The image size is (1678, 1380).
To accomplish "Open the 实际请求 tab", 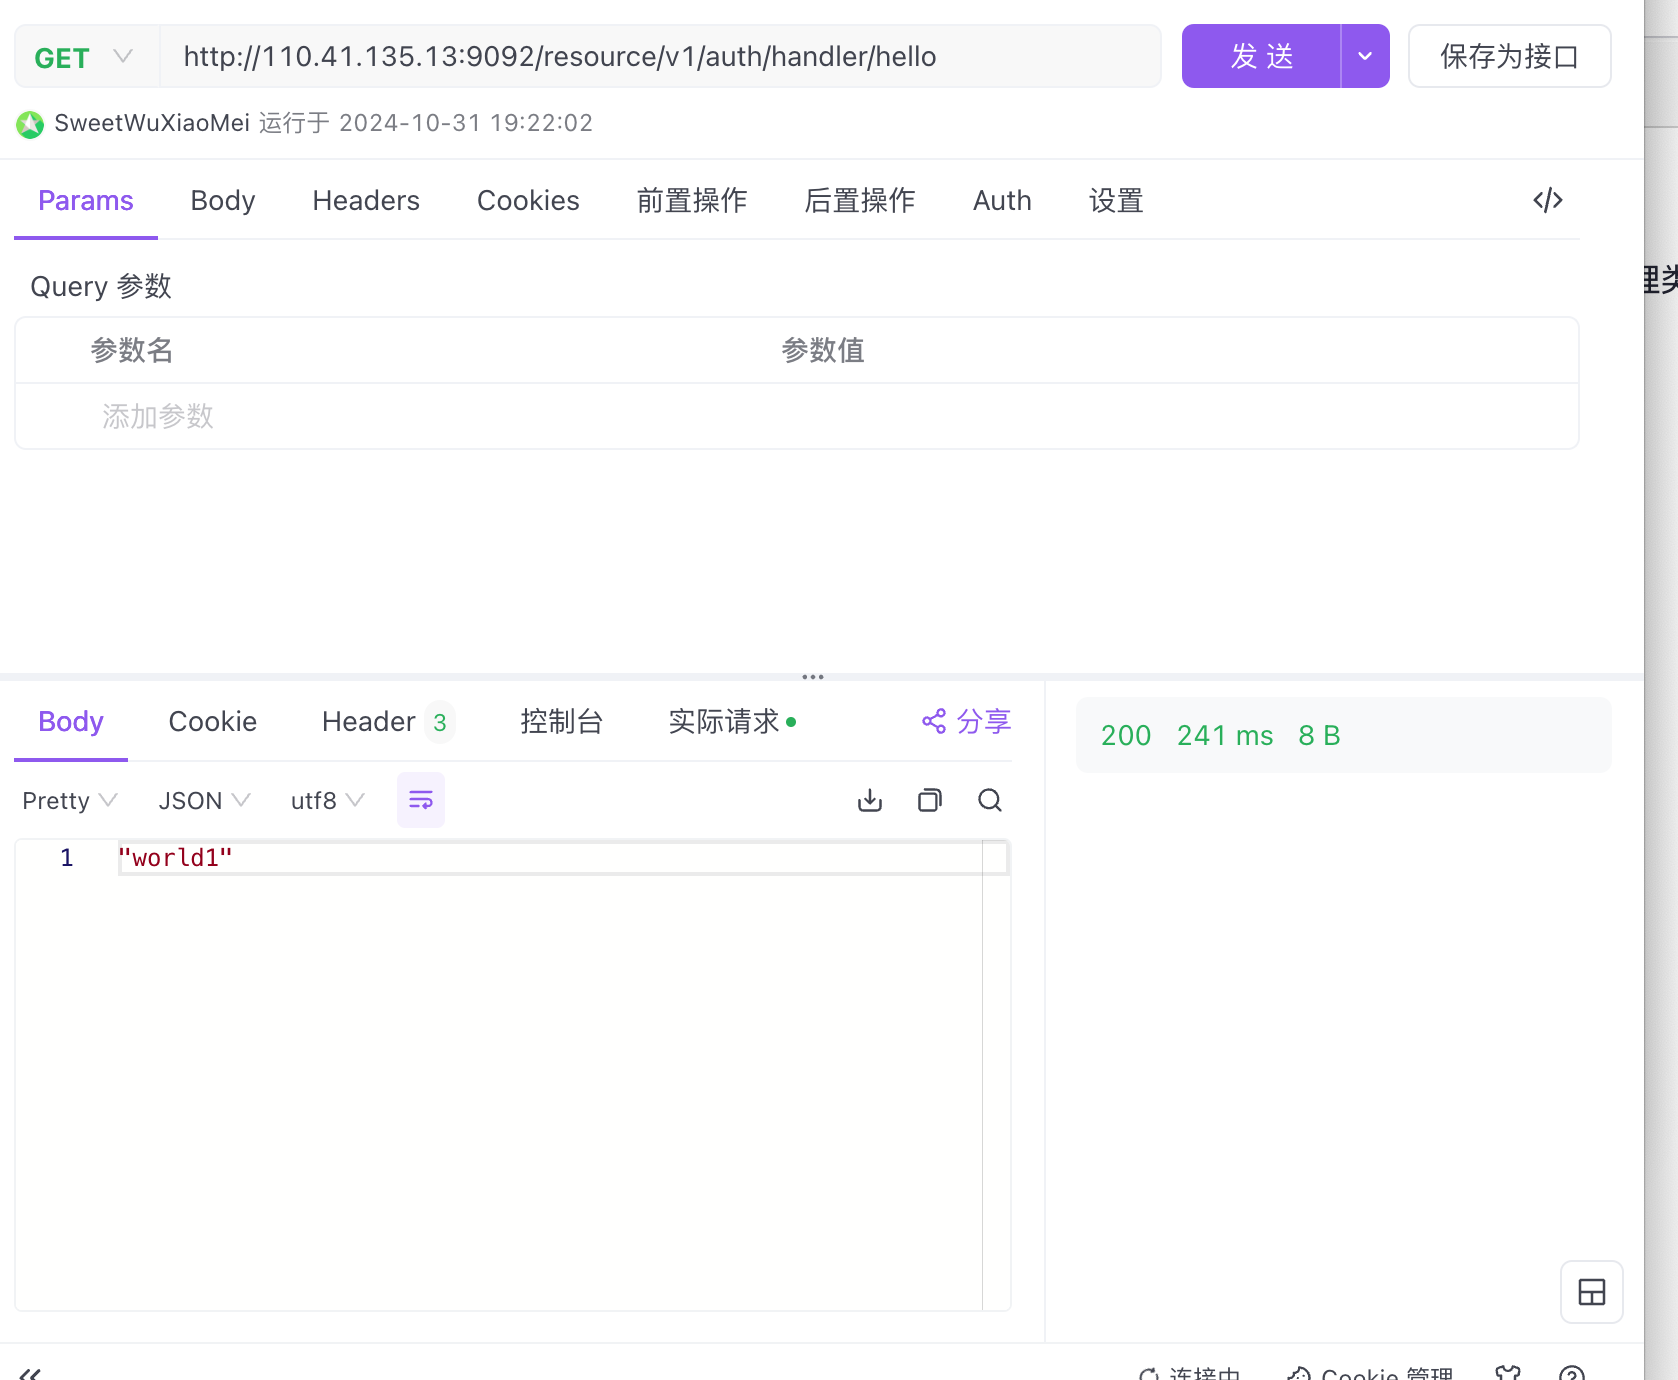I will tap(732, 722).
